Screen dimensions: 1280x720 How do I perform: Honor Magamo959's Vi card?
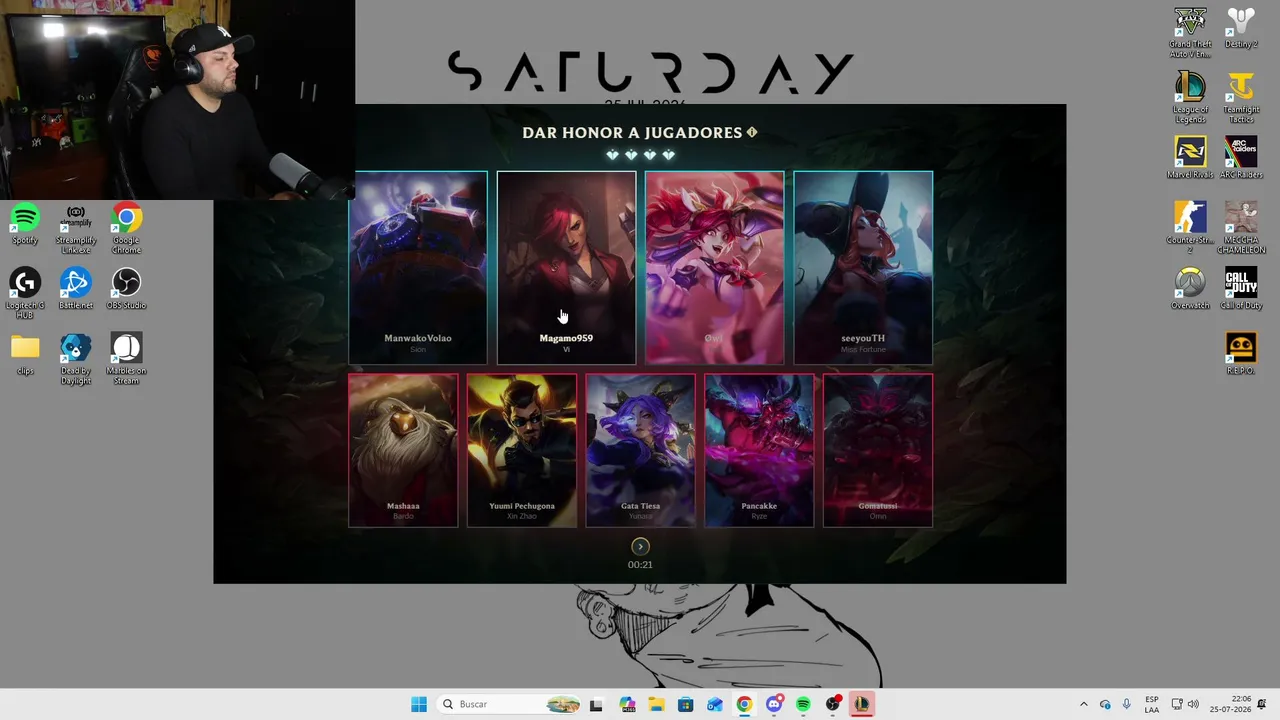566,267
